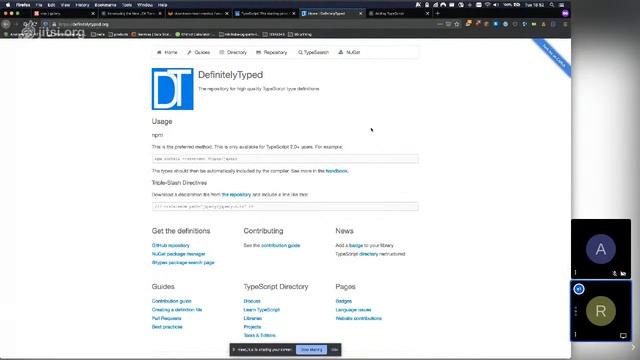
Task: Click the browser back button
Action: coord(6,24)
